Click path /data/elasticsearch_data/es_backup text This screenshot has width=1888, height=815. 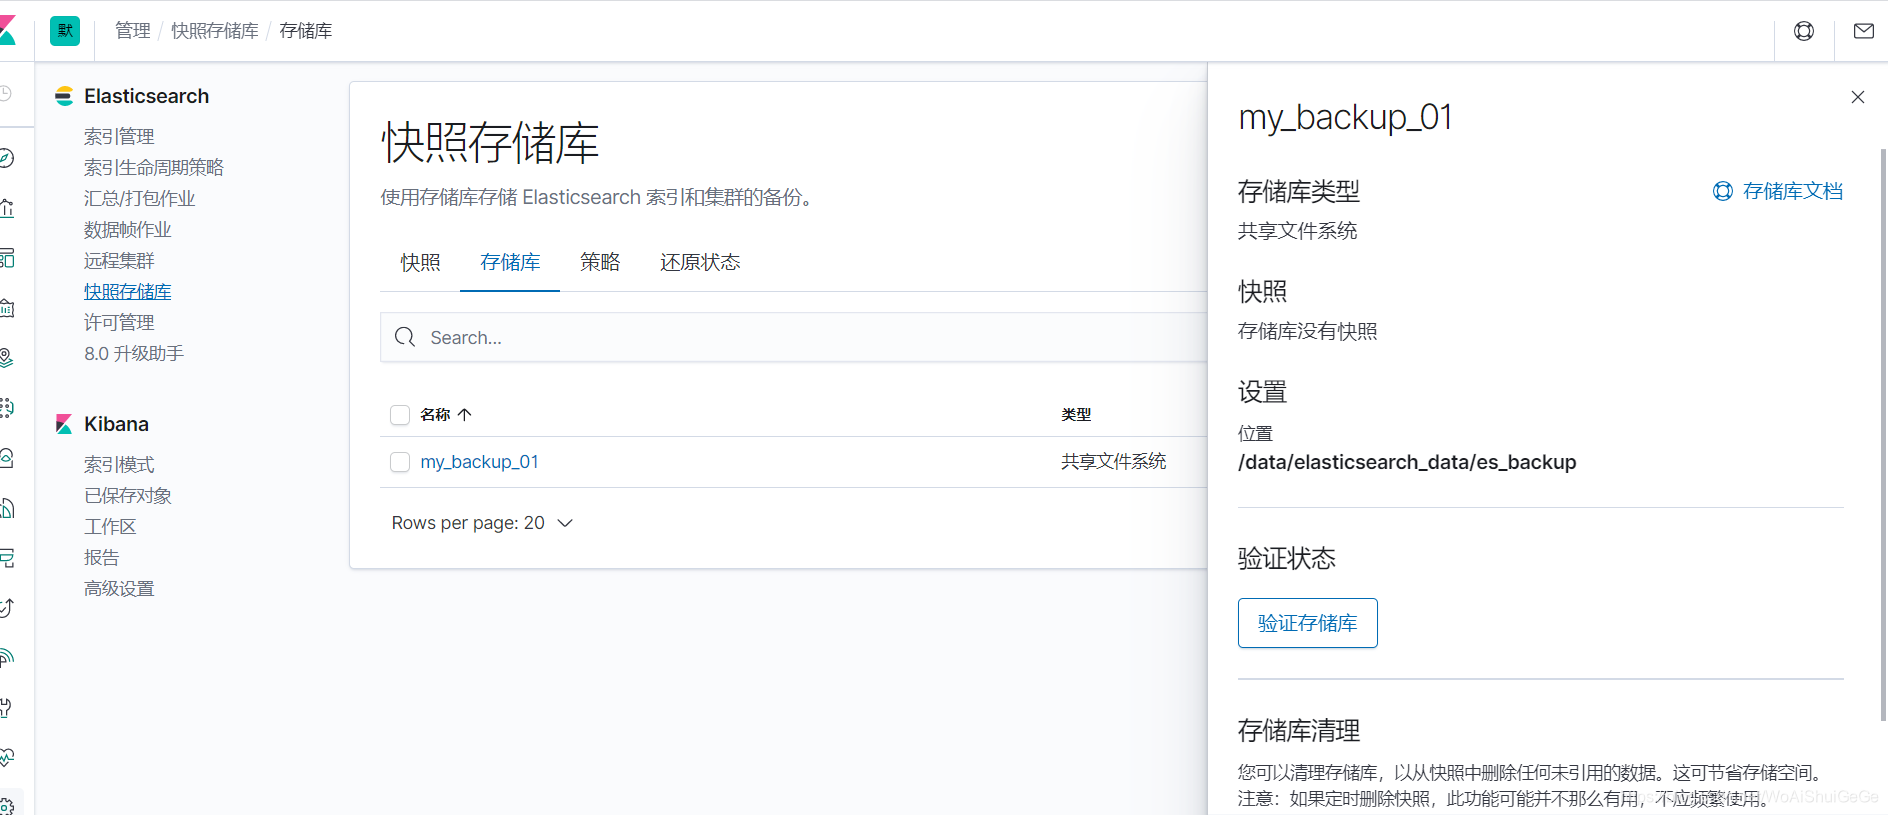coord(1407,462)
